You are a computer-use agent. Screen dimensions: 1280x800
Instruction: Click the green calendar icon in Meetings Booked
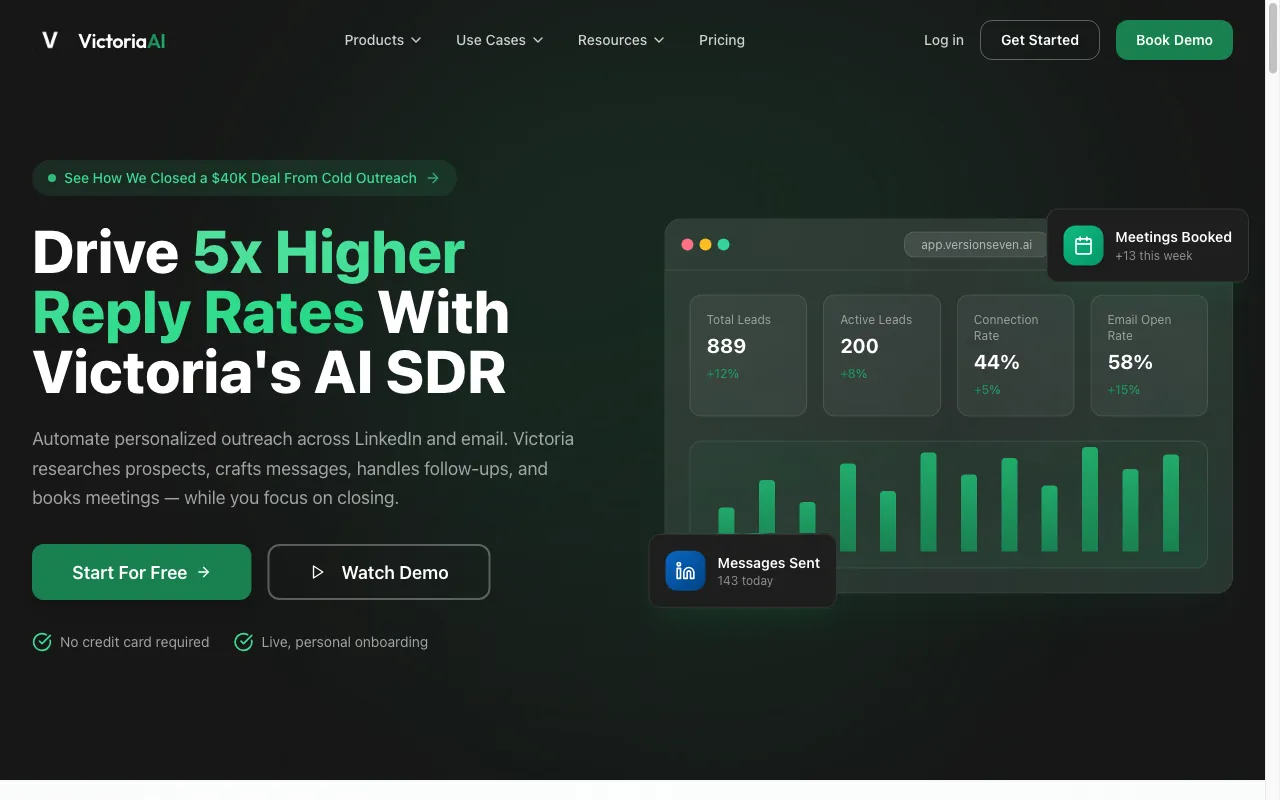tap(1083, 245)
